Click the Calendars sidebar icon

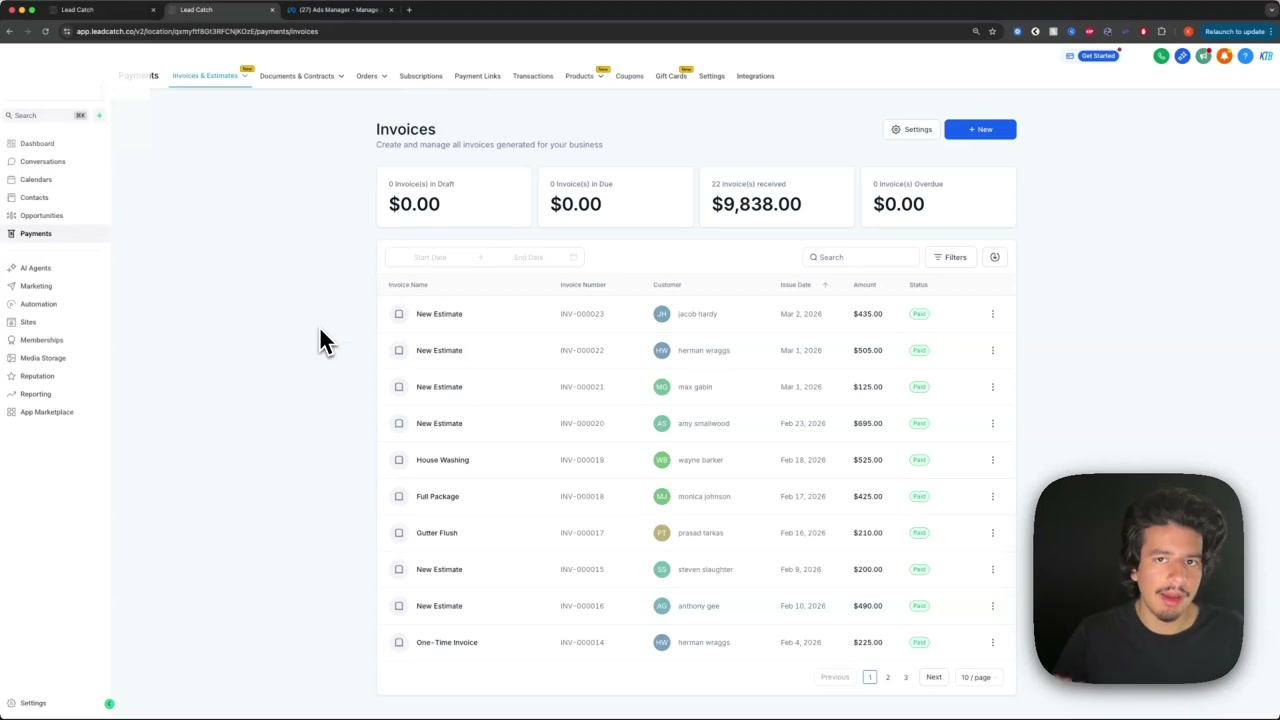point(11,179)
